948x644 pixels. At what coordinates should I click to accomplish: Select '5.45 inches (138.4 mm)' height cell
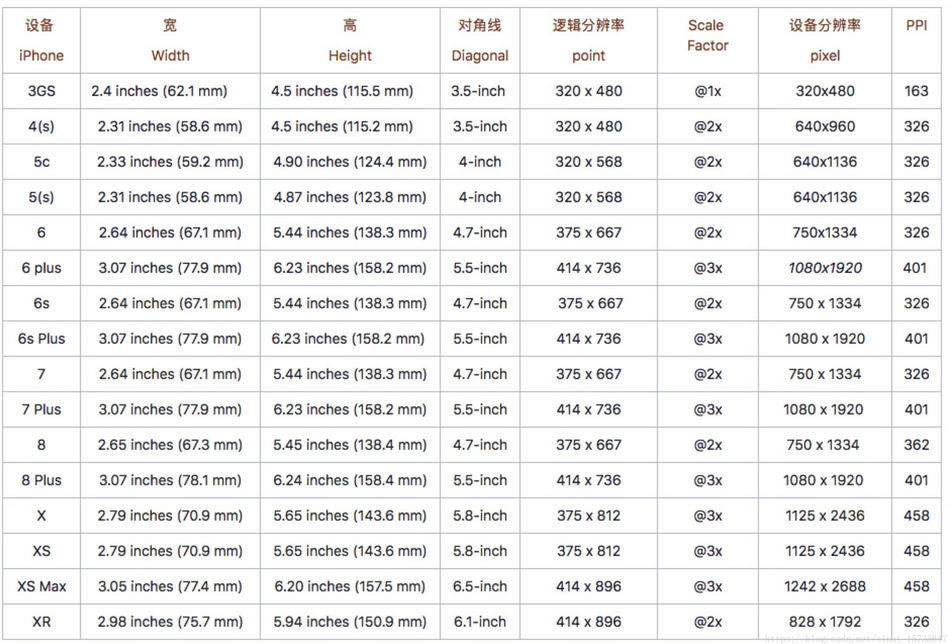point(350,445)
